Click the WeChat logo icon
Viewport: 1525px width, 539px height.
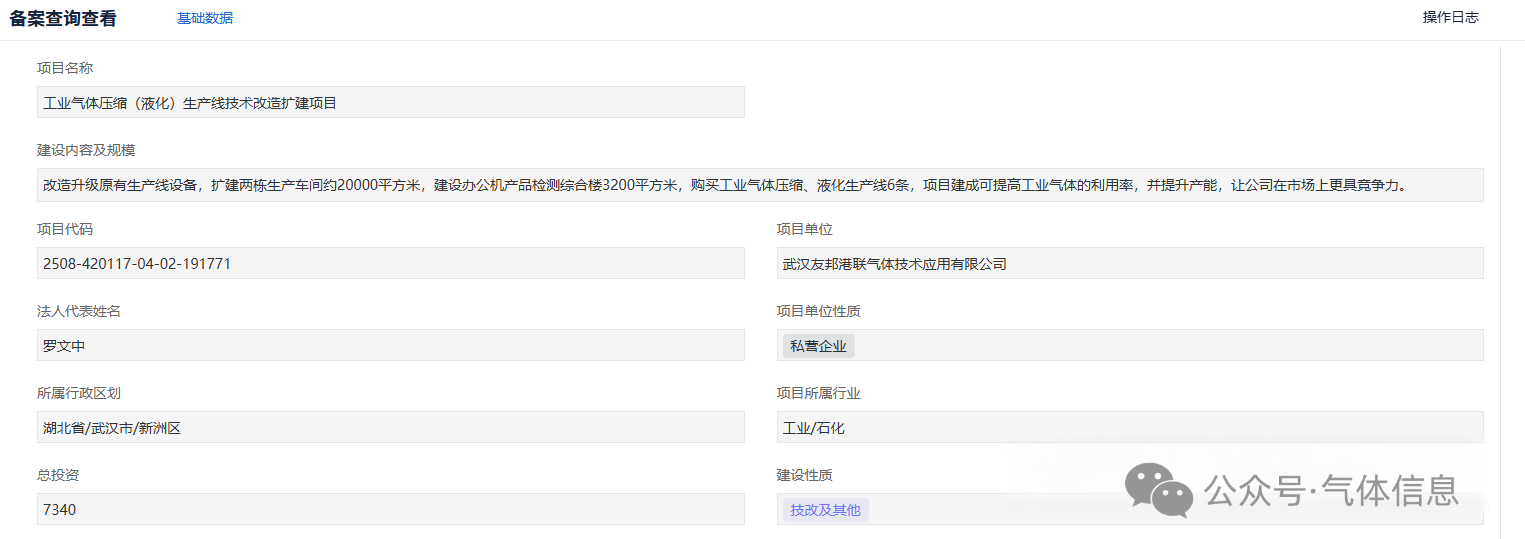[1158, 490]
